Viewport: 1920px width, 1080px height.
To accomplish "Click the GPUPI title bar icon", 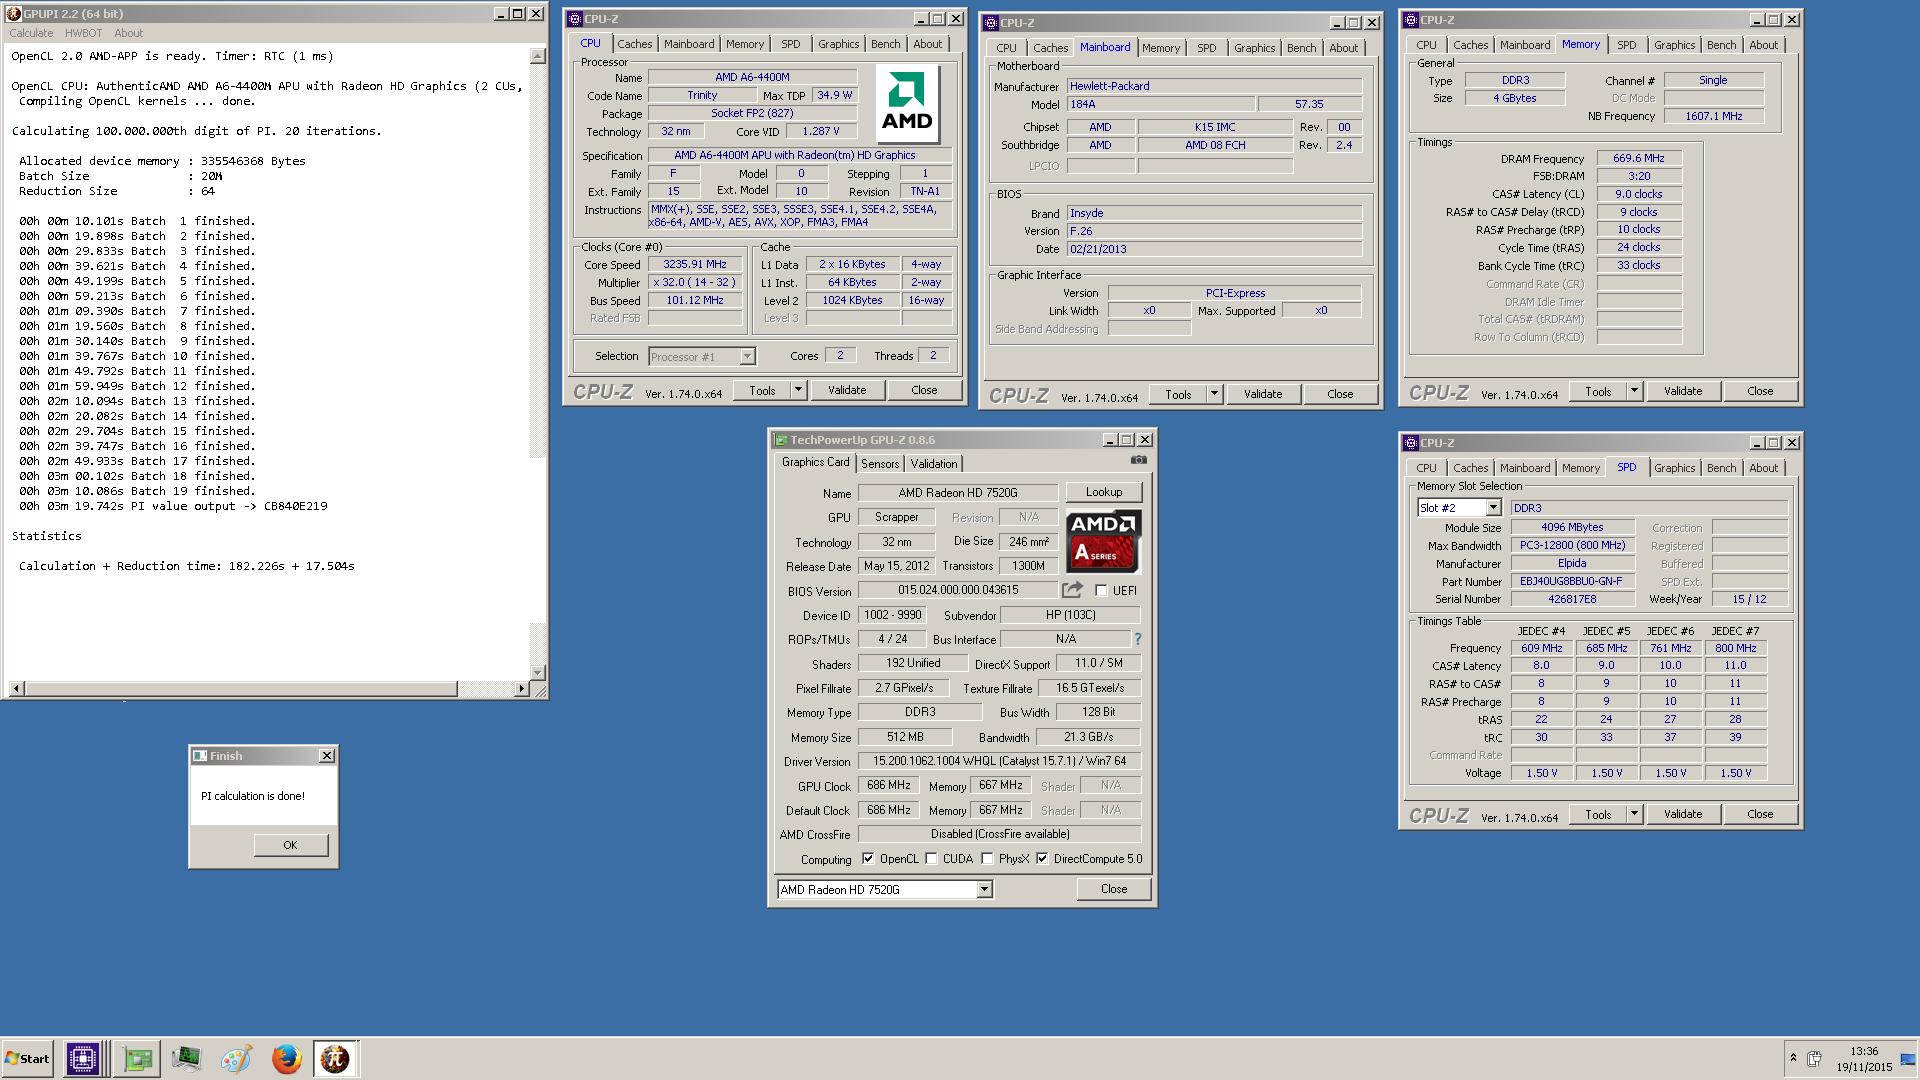I will (14, 14).
